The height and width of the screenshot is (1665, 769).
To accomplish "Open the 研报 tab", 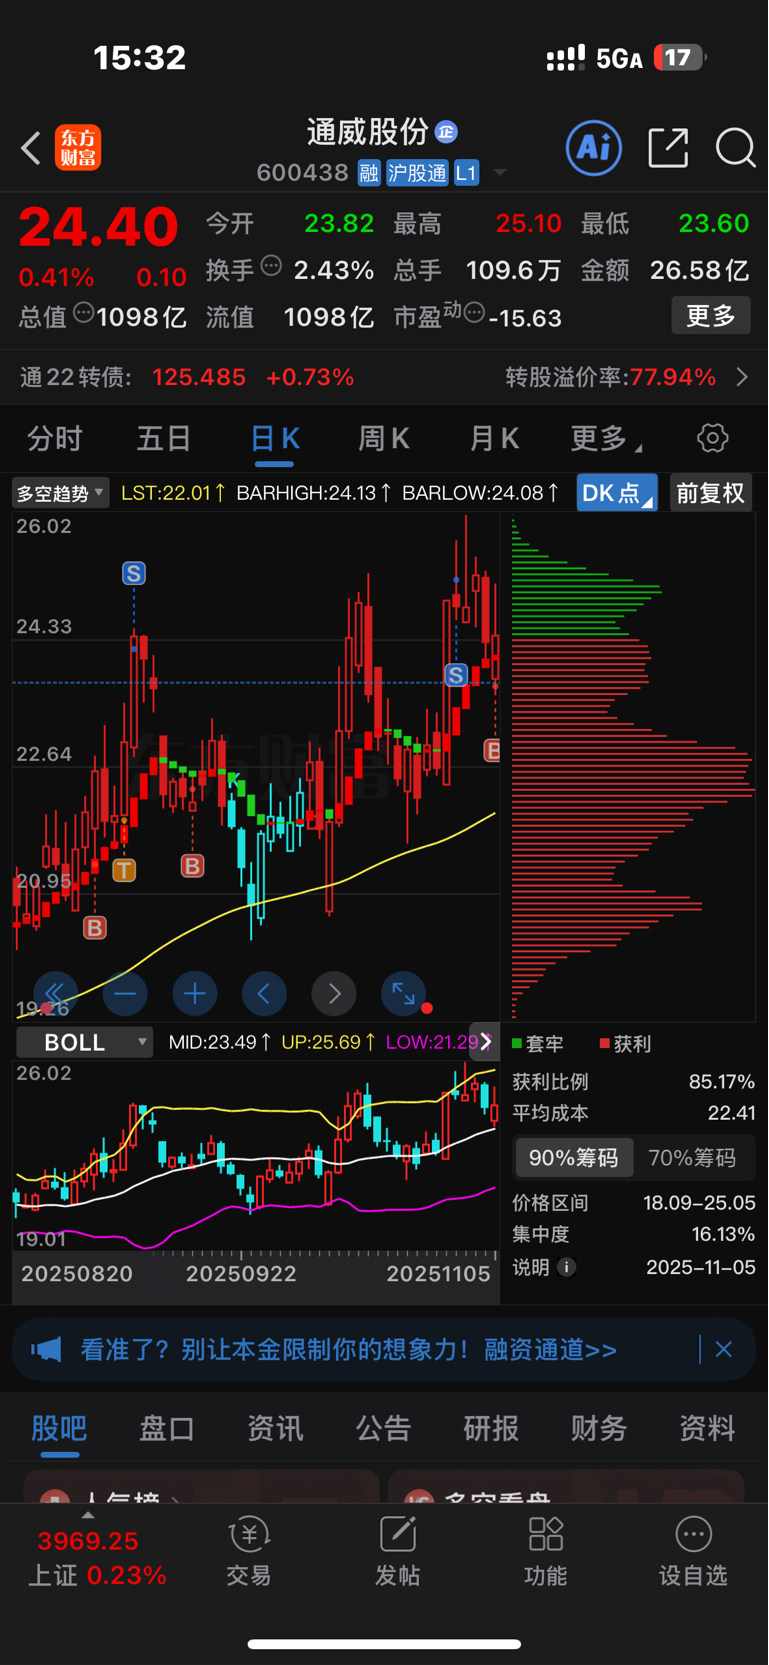I will pos(491,1428).
